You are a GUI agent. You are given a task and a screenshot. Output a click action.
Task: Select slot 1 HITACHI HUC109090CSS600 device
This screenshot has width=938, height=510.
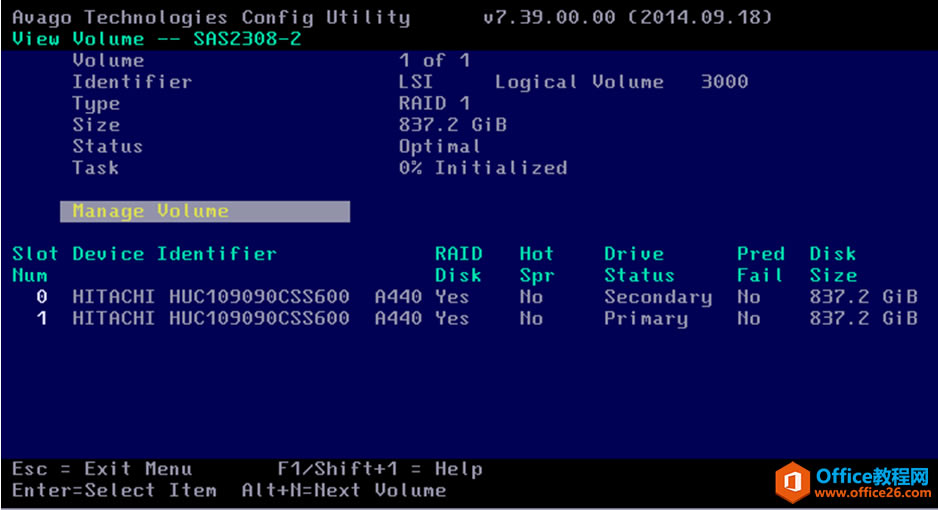[211, 319]
